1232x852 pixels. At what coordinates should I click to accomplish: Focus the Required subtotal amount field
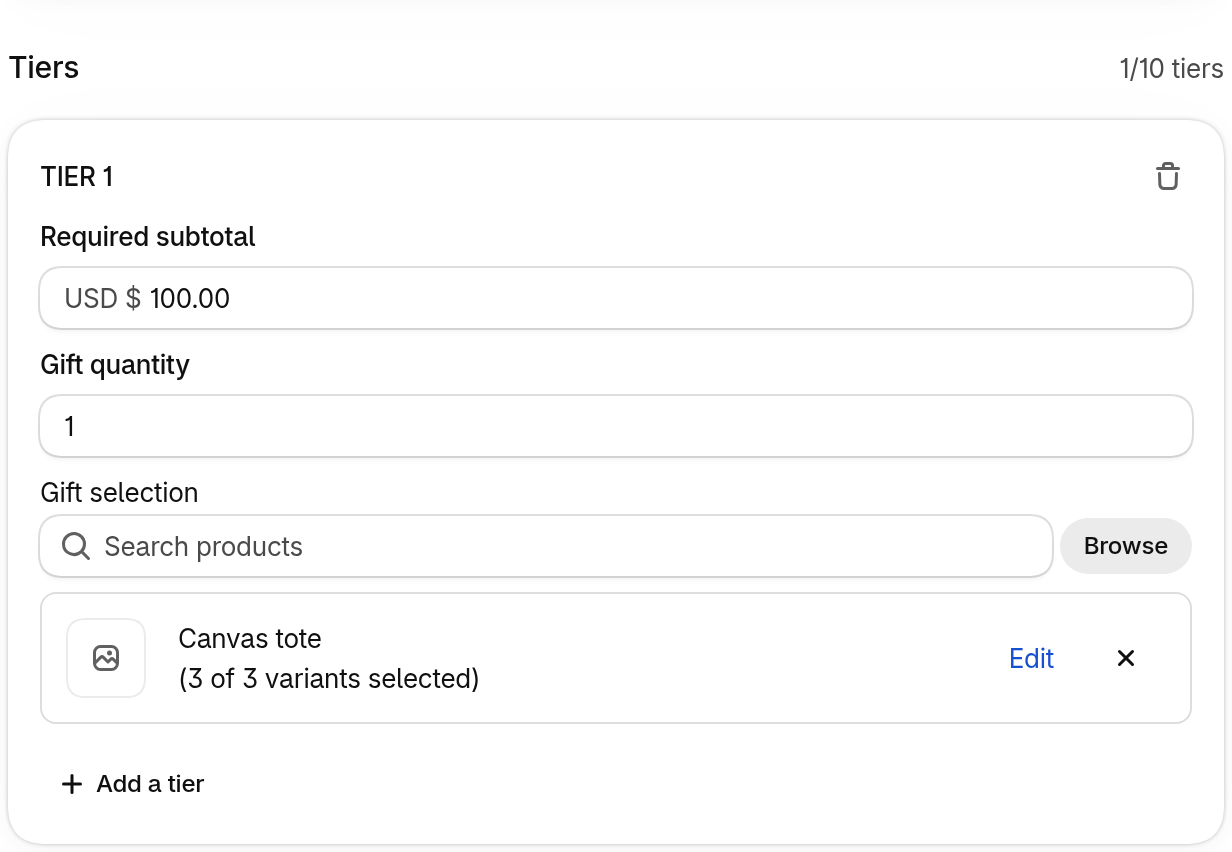[616, 298]
